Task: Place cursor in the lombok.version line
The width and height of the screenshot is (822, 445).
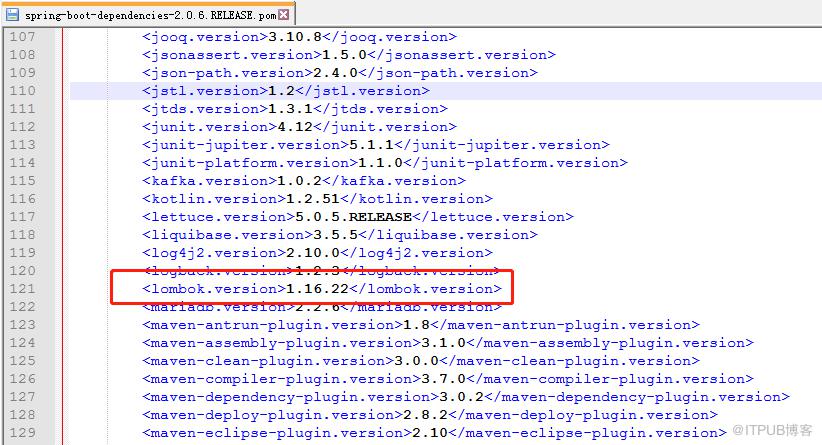Action: pyautogui.click(x=322, y=289)
